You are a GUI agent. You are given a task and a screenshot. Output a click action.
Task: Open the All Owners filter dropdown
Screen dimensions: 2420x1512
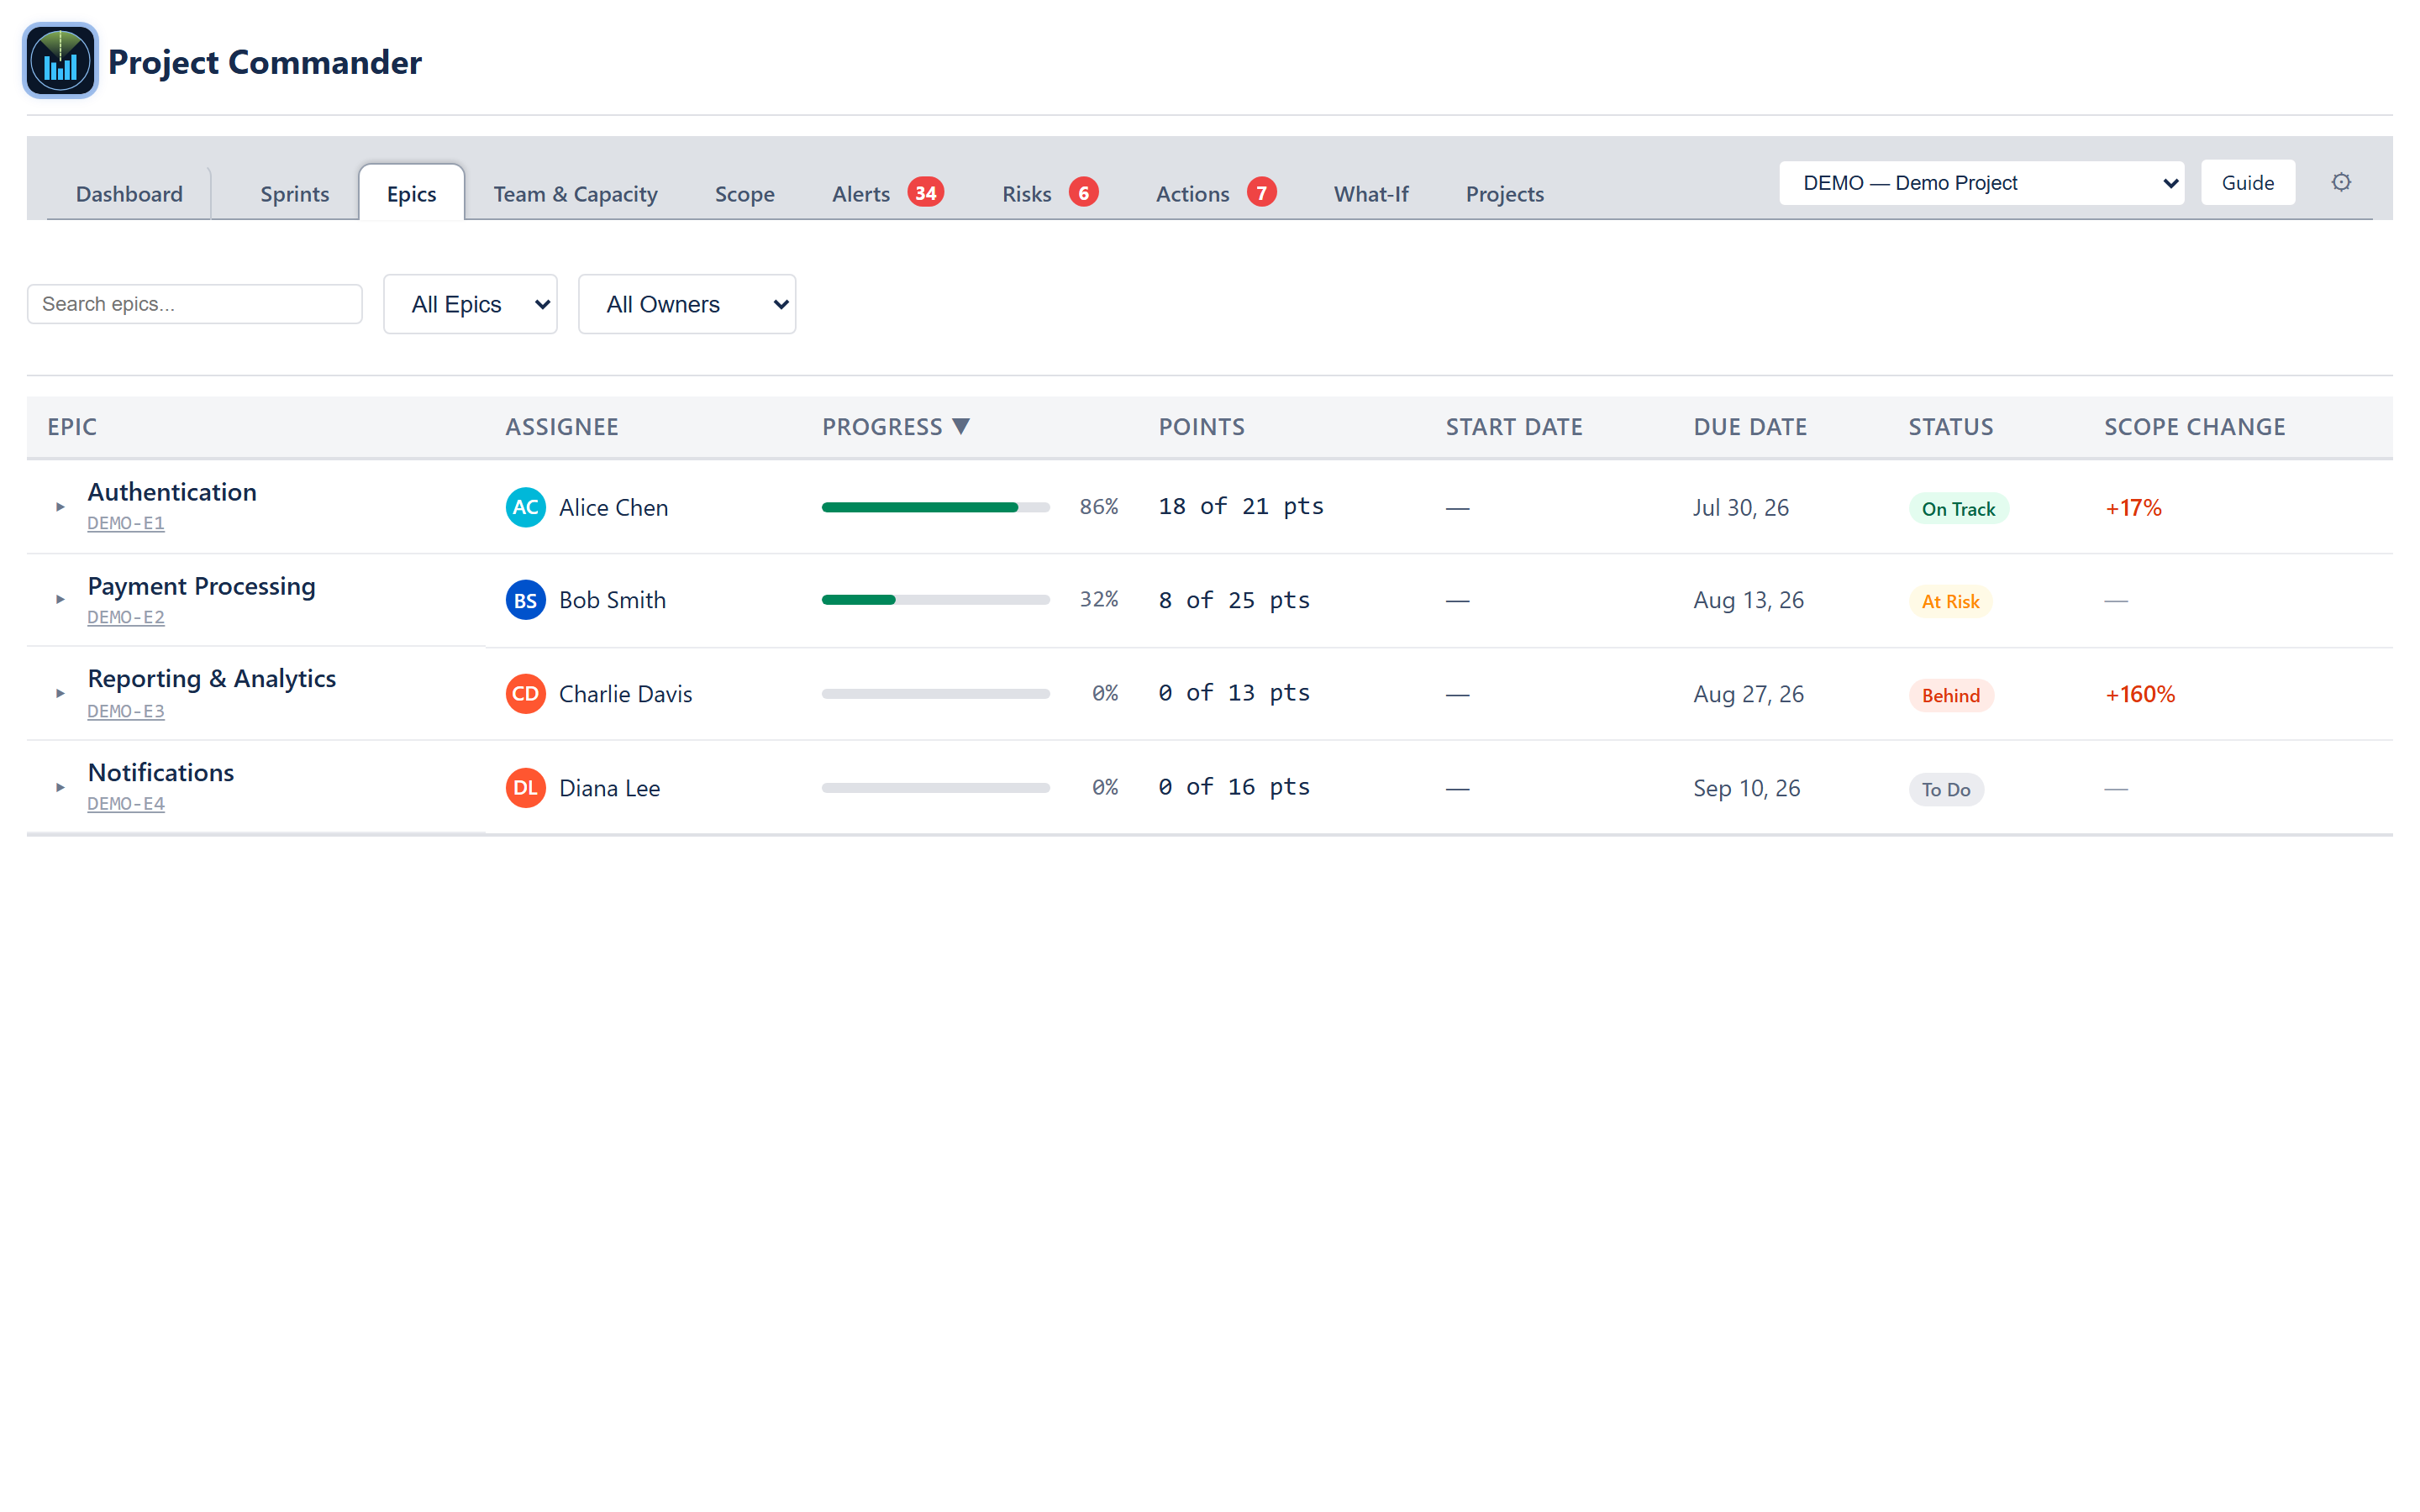(687, 304)
